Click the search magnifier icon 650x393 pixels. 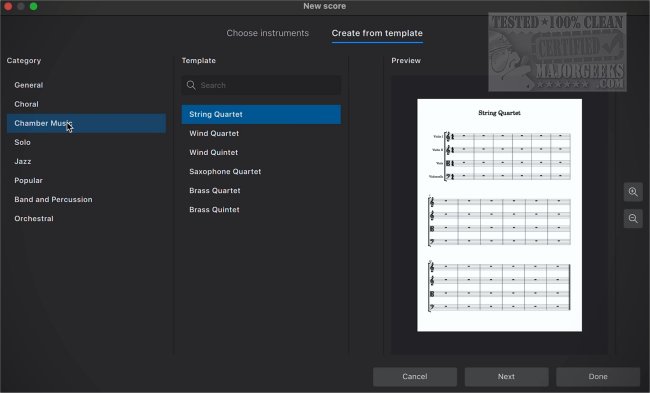[191, 85]
